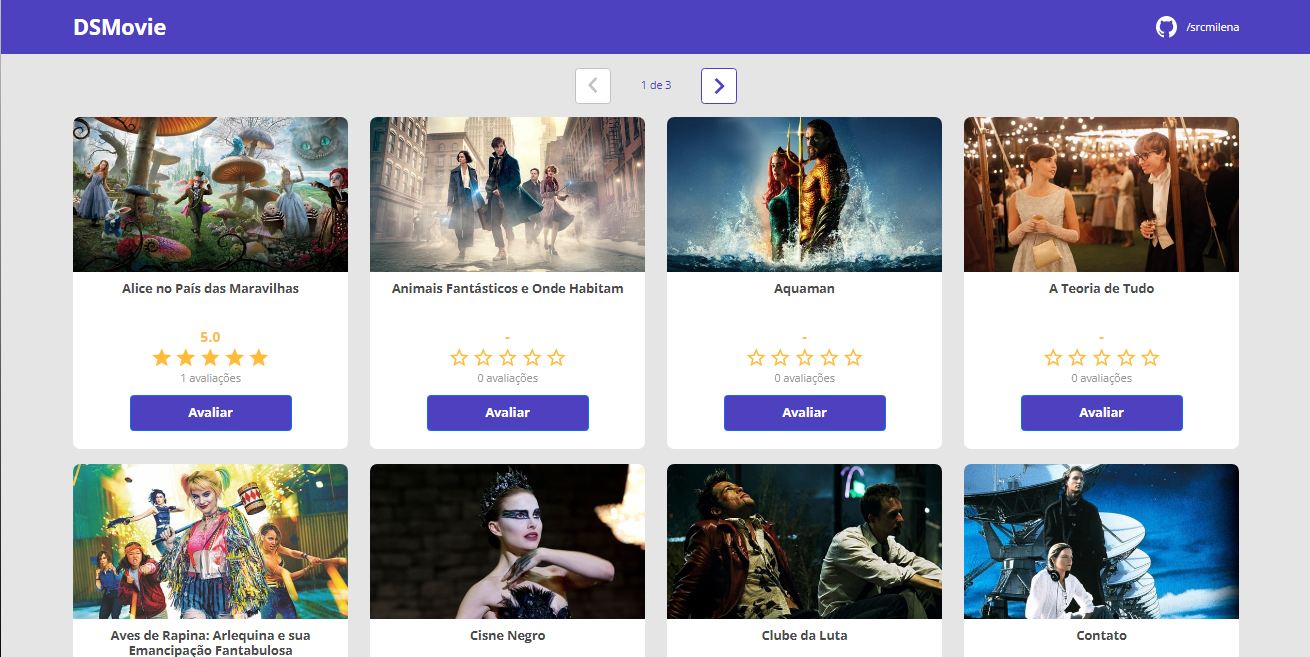
Task: Click the '1 de 3' page indicator
Action: (656, 86)
